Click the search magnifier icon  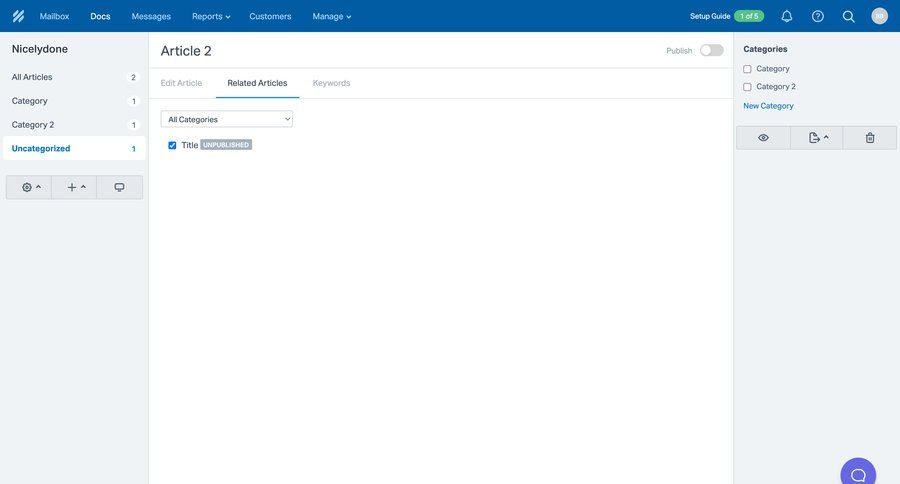tap(848, 16)
